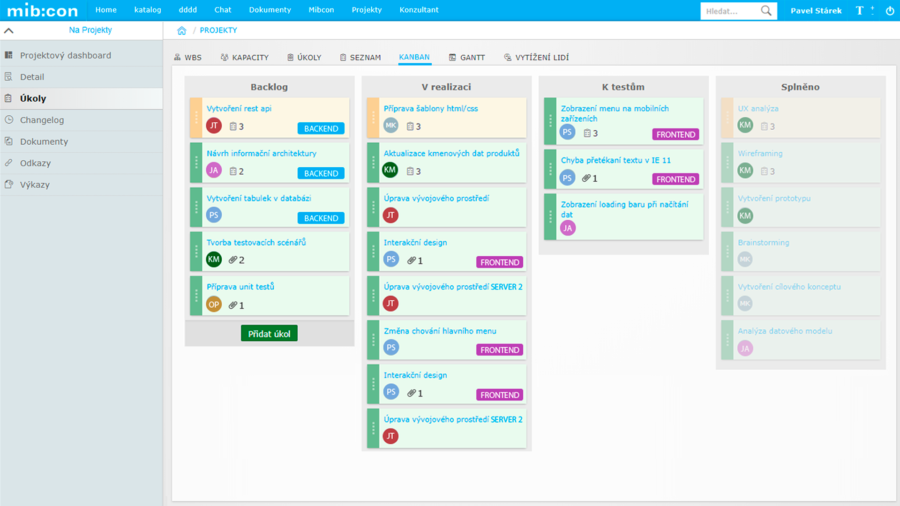Click the home icon in breadcrumb
The width and height of the screenshot is (900, 506).
(x=181, y=31)
